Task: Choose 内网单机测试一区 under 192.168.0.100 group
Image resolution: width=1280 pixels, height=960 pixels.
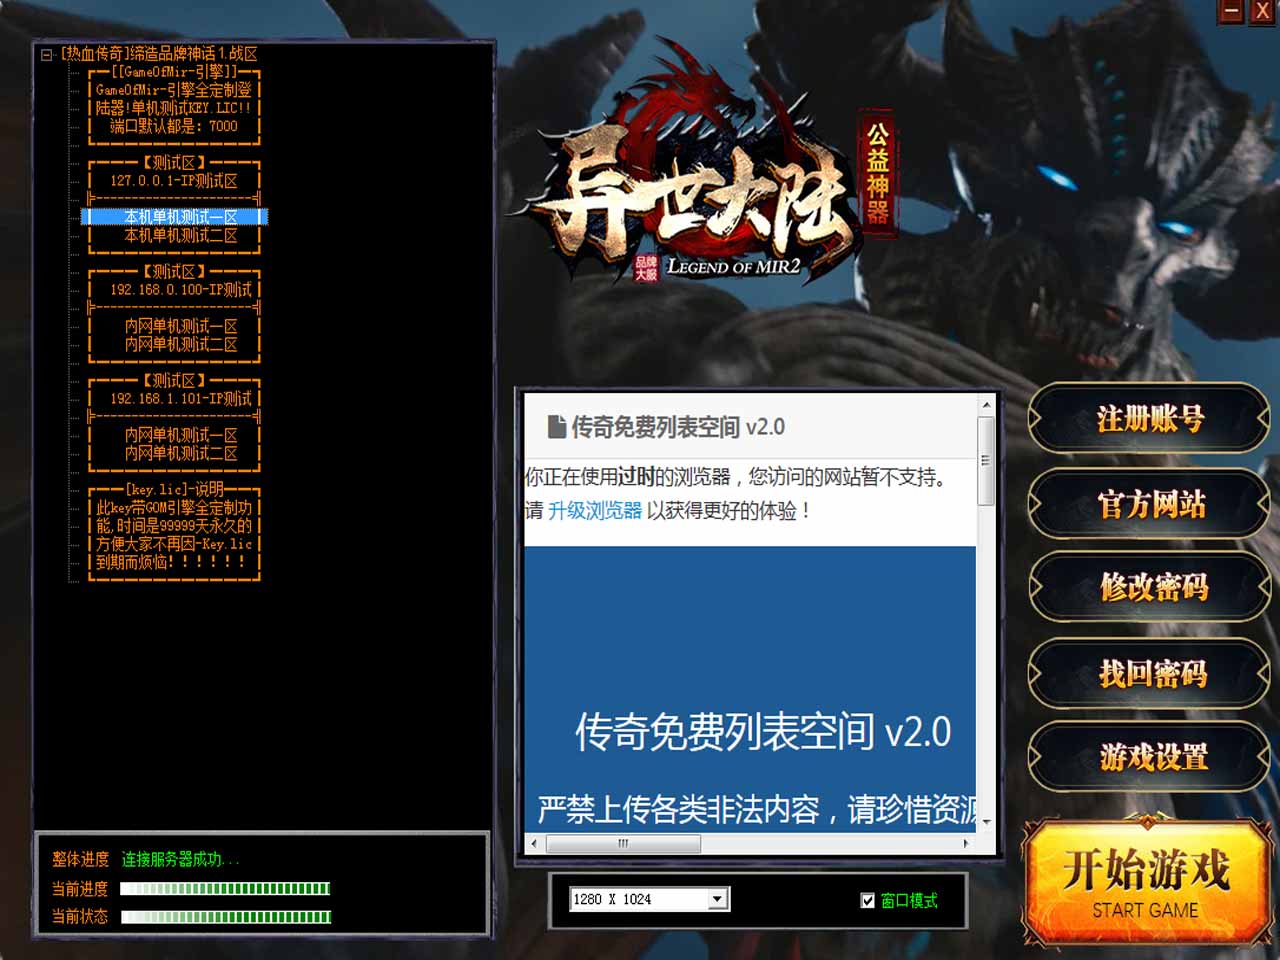Action: pos(180,326)
